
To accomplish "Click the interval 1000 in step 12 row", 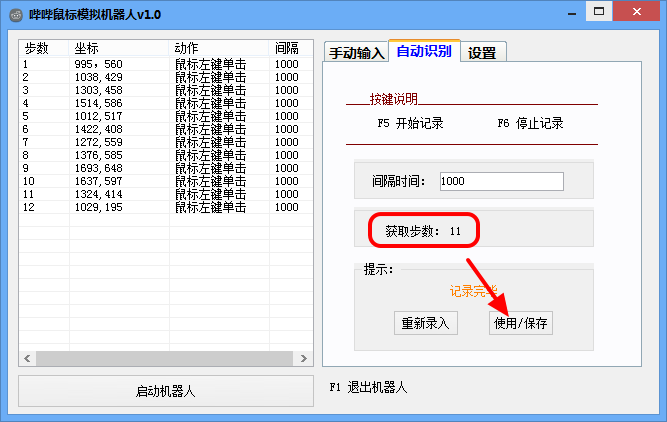I will pos(287,207).
